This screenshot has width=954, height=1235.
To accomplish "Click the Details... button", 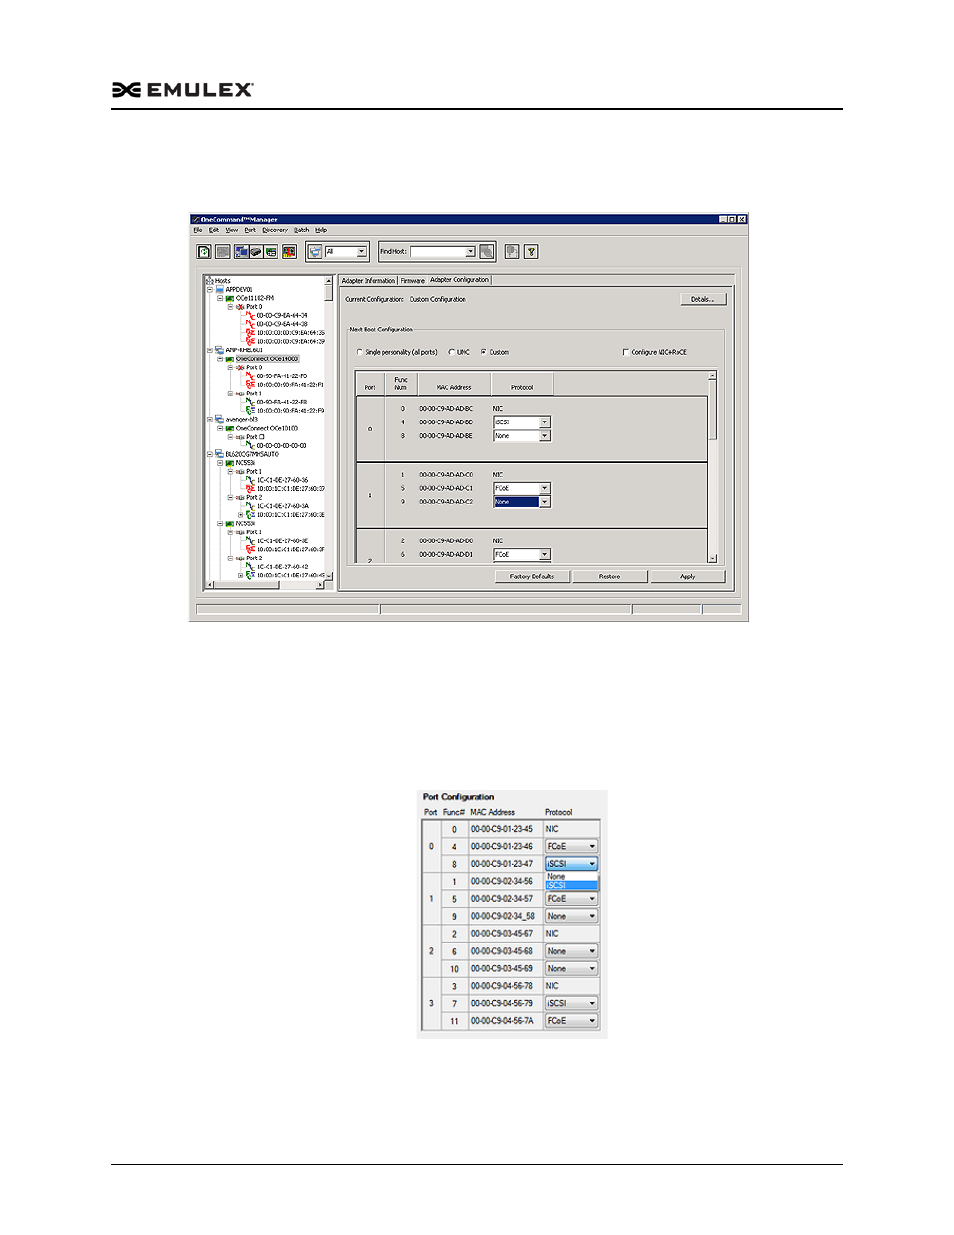I will (703, 299).
